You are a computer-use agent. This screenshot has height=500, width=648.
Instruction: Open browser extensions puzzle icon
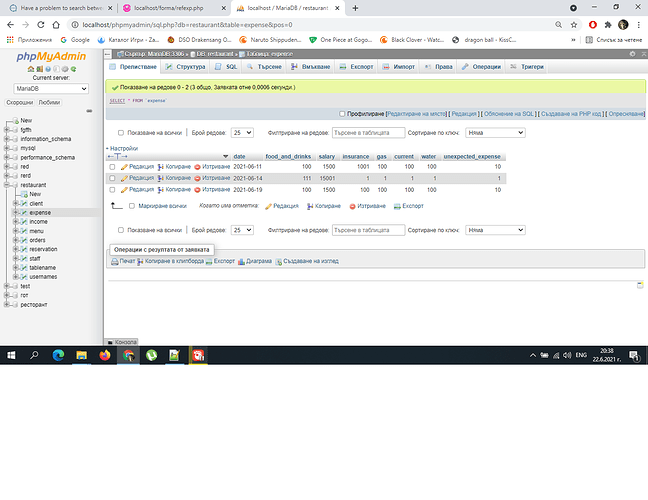(x=608, y=25)
